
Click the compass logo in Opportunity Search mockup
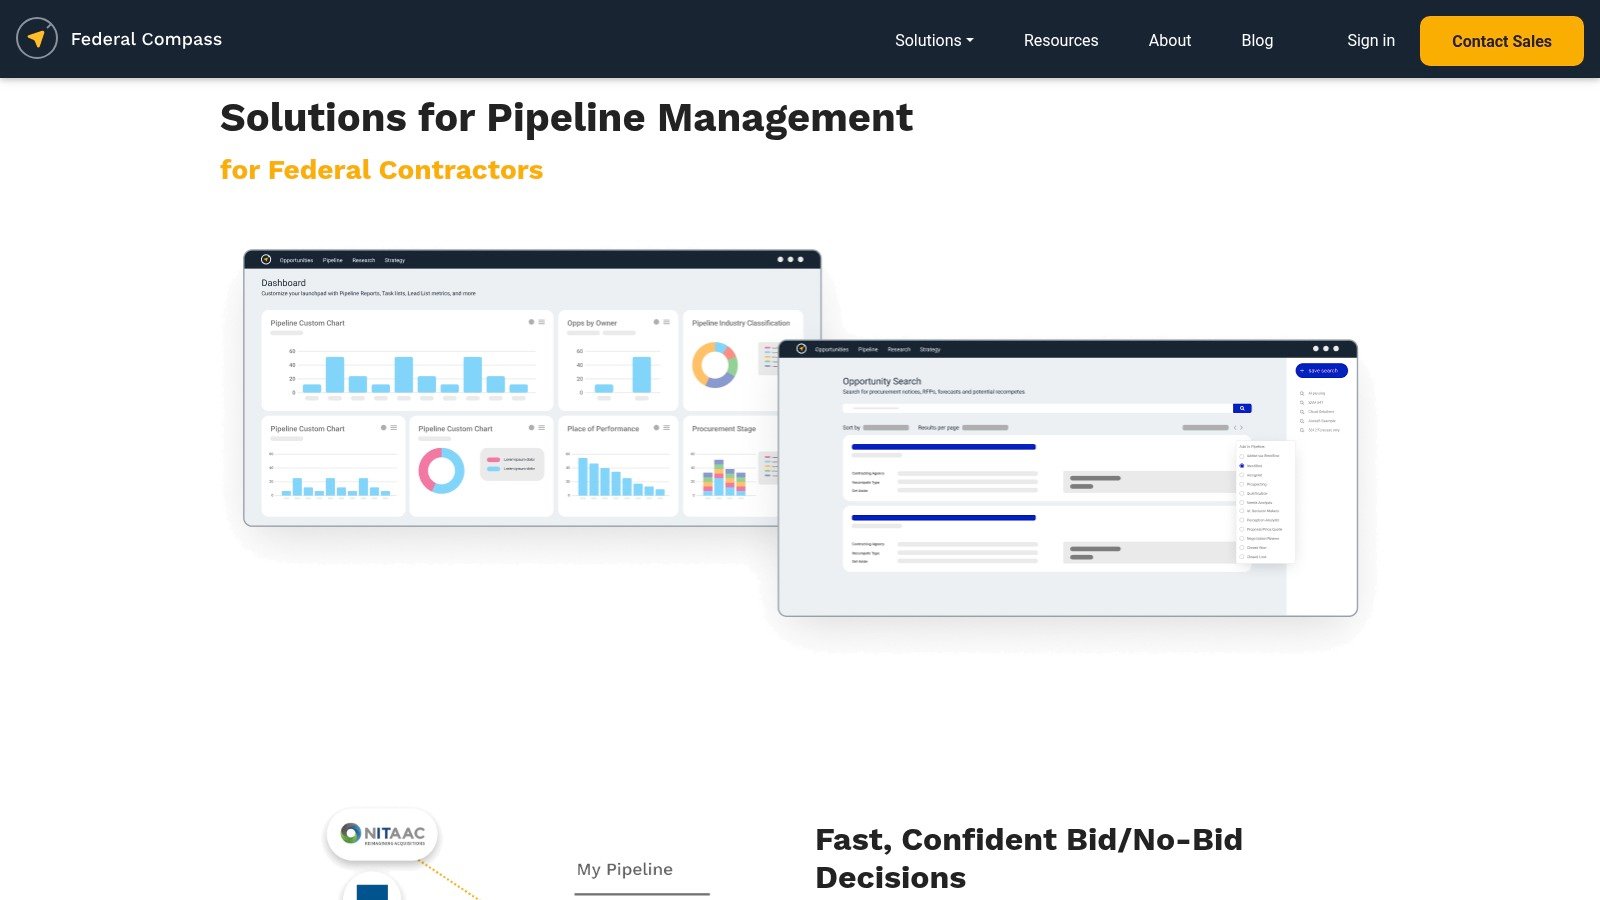click(x=801, y=349)
